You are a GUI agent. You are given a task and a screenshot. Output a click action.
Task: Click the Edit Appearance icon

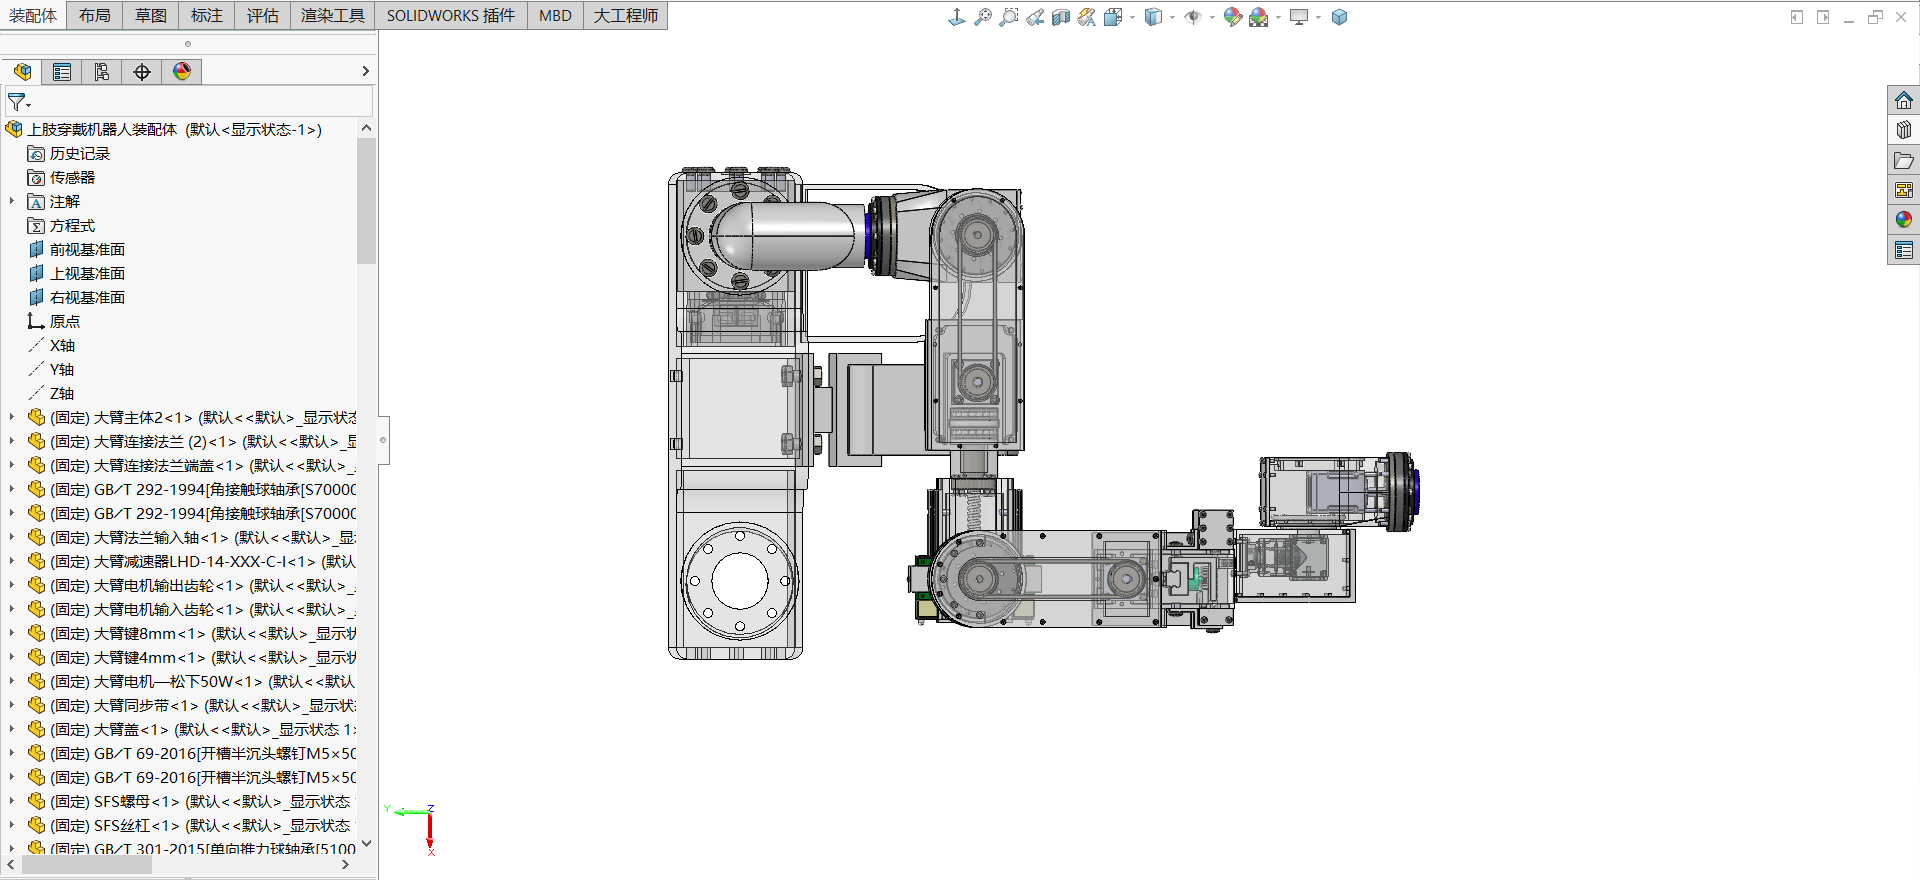click(x=1233, y=17)
